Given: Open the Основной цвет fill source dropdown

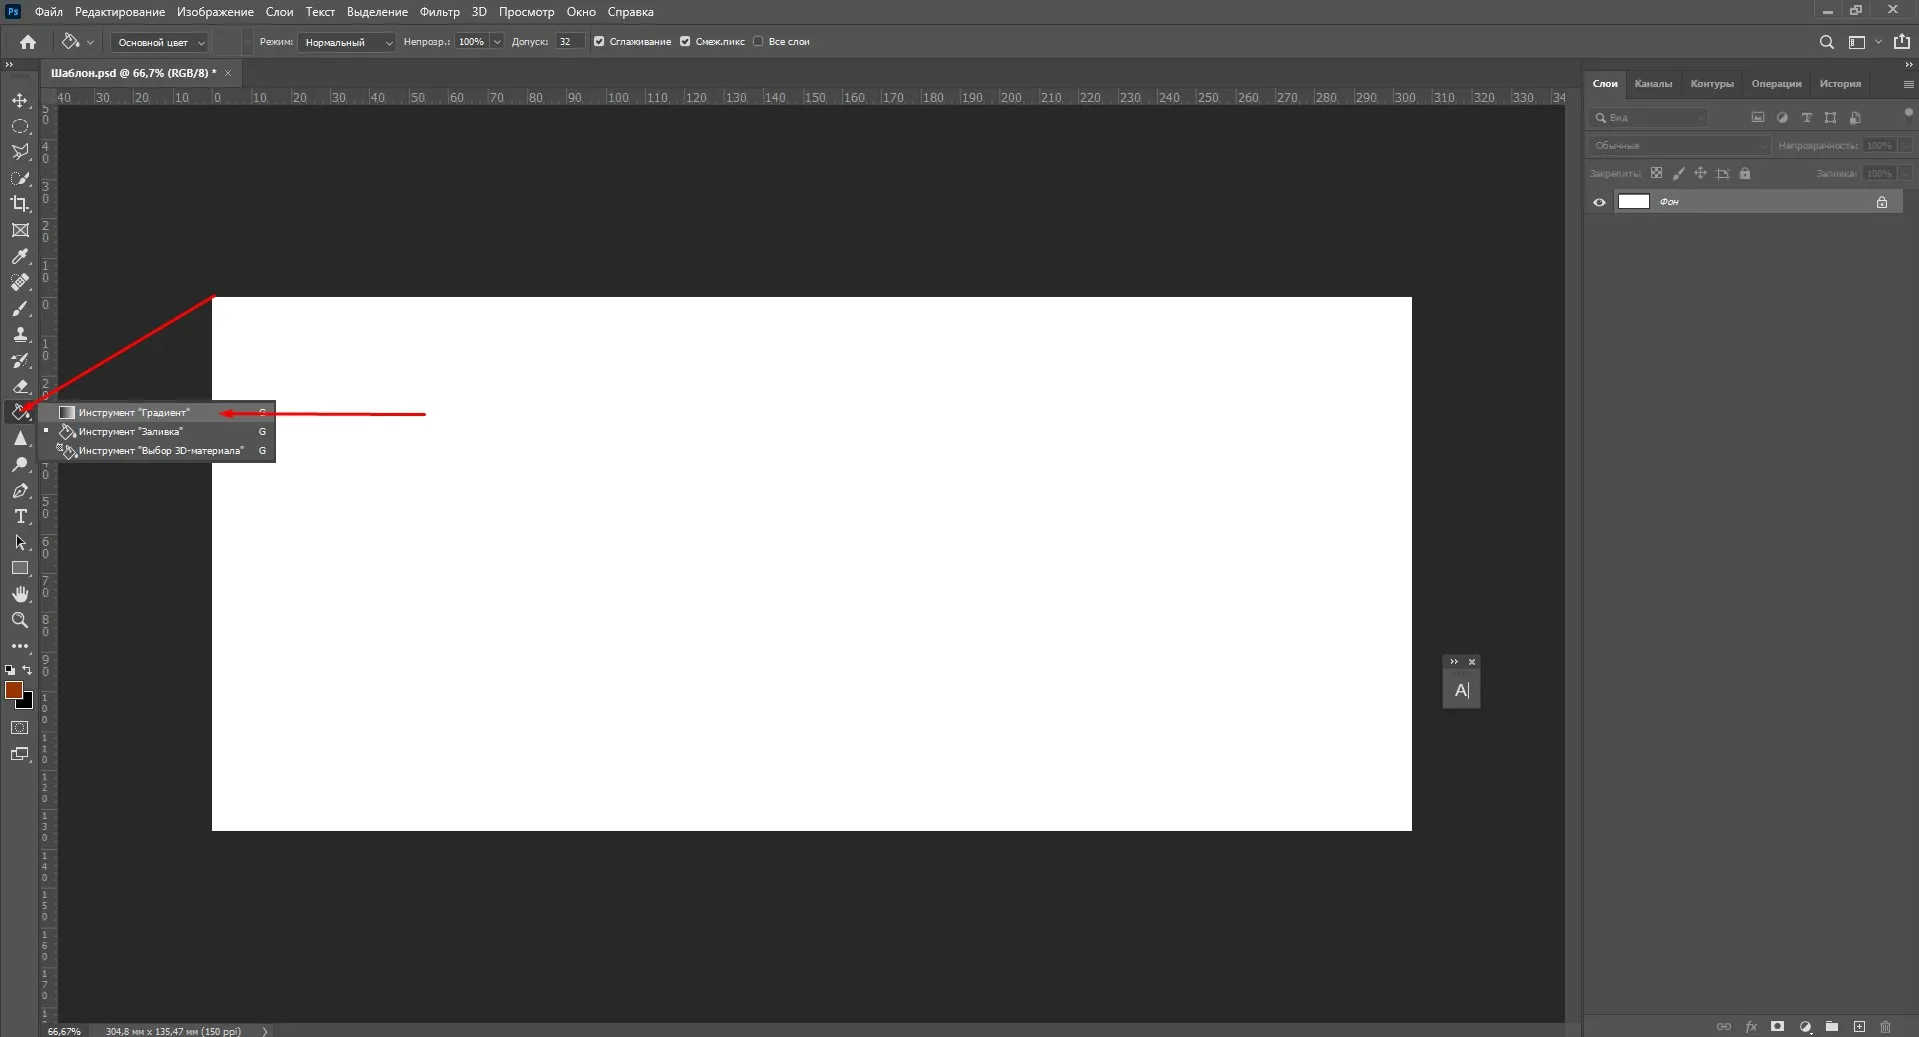Looking at the screenshot, I should pos(159,42).
